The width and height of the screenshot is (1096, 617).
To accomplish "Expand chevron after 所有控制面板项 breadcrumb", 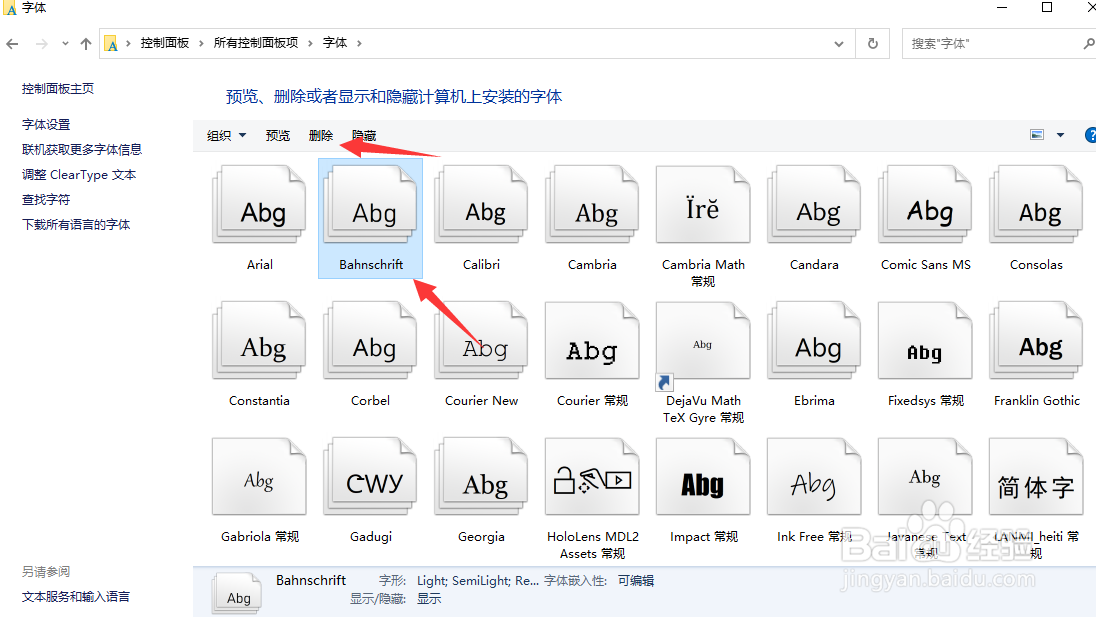I will pos(310,43).
